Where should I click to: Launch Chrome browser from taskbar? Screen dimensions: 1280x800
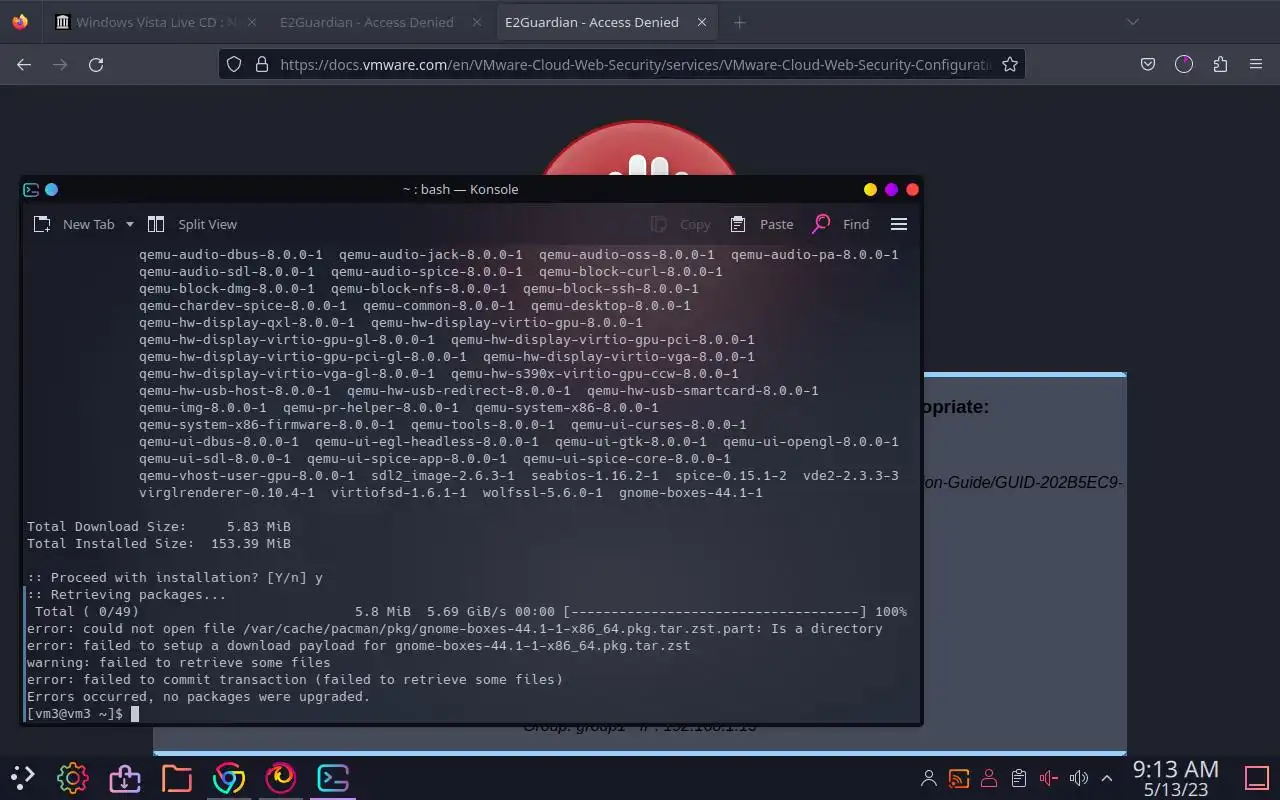(x=228, y=777)
